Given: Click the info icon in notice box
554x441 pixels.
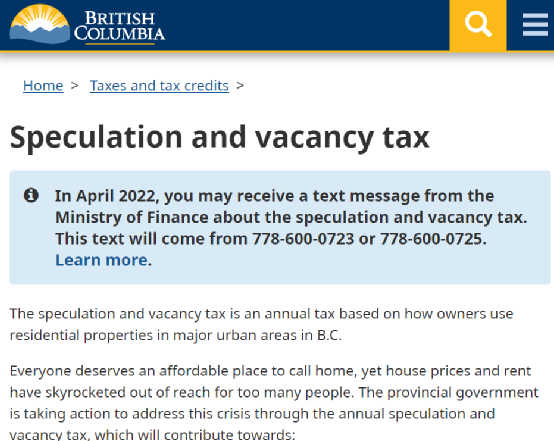Looking at the screenshot, I should click(31, 195).
